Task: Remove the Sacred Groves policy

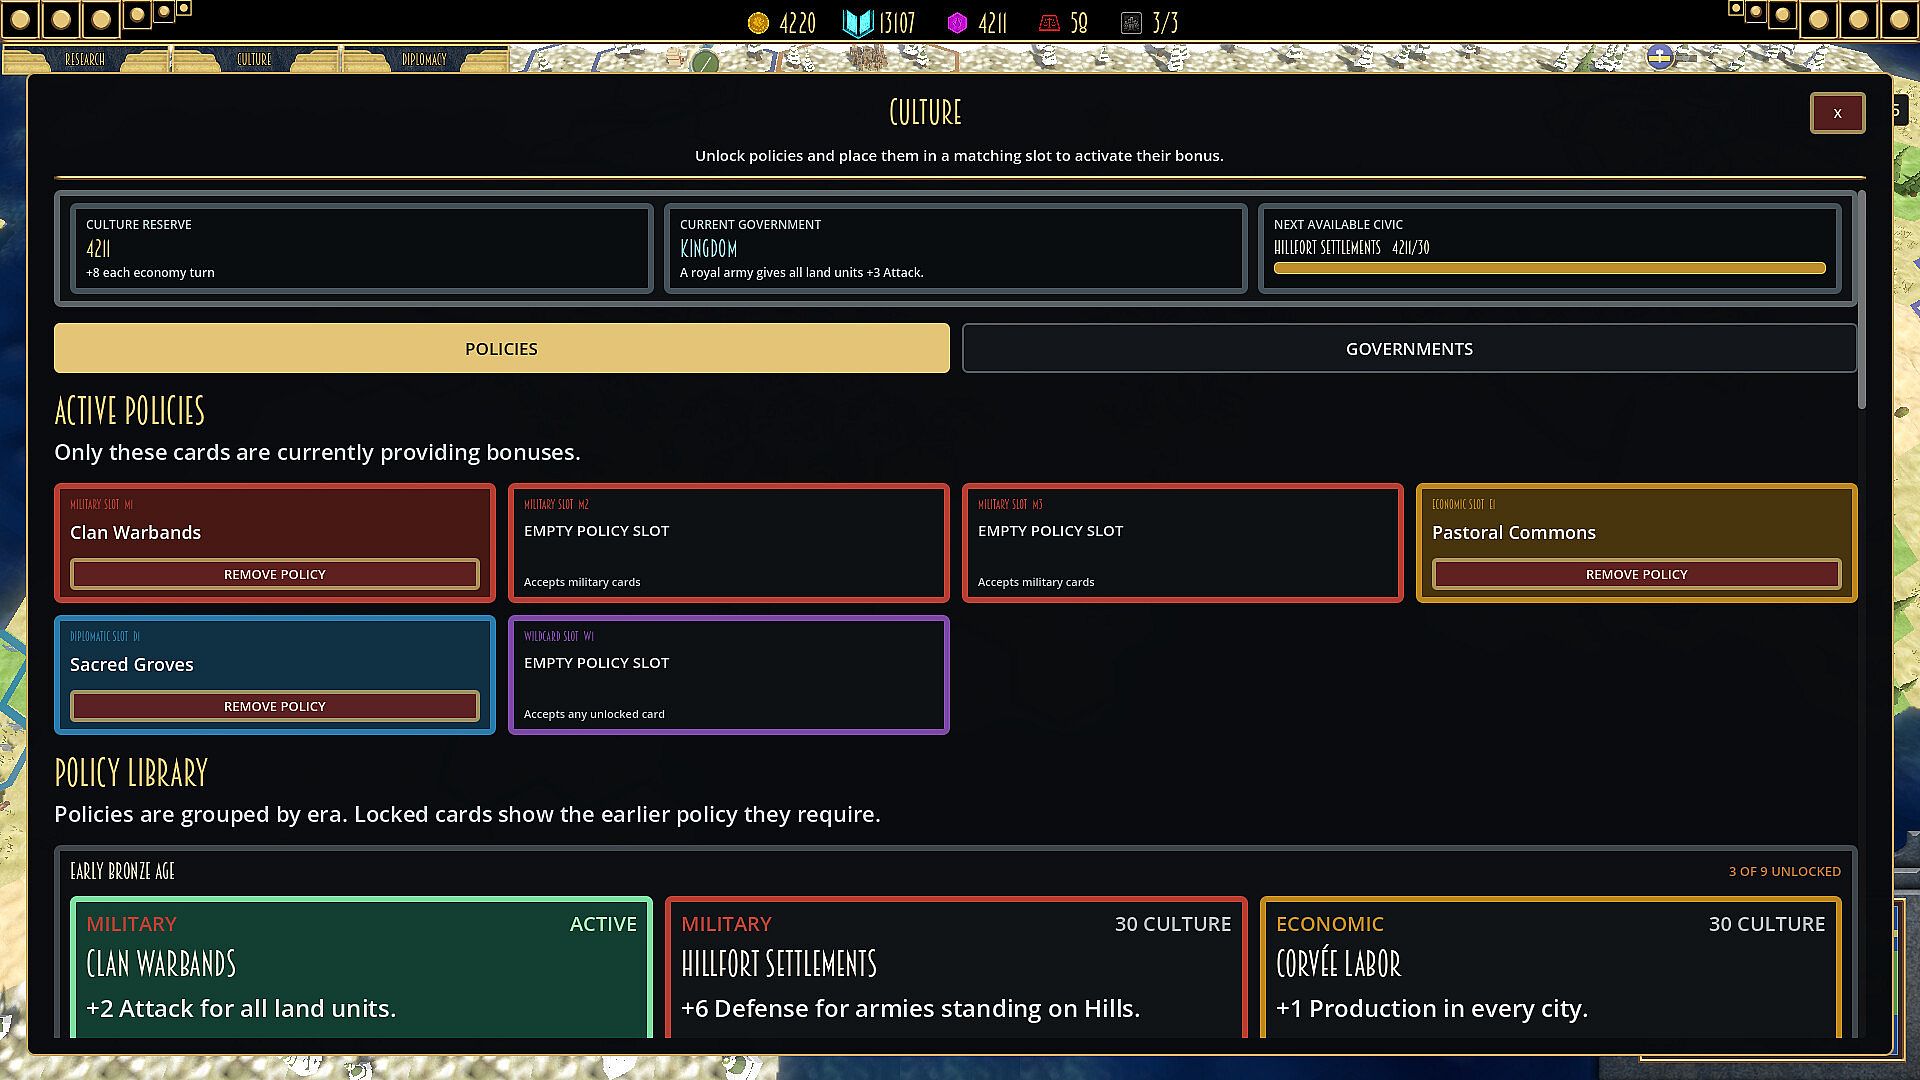Action: click(275, 706)
